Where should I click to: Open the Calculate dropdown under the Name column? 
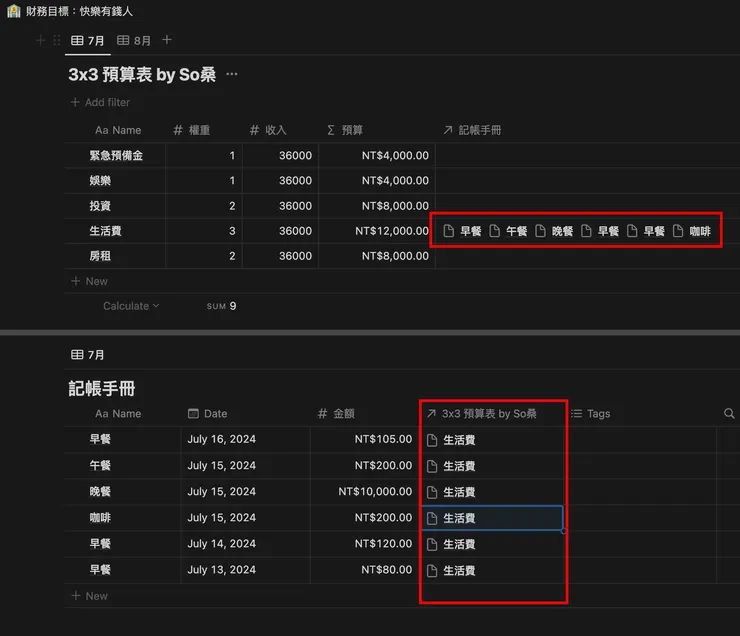131,306
